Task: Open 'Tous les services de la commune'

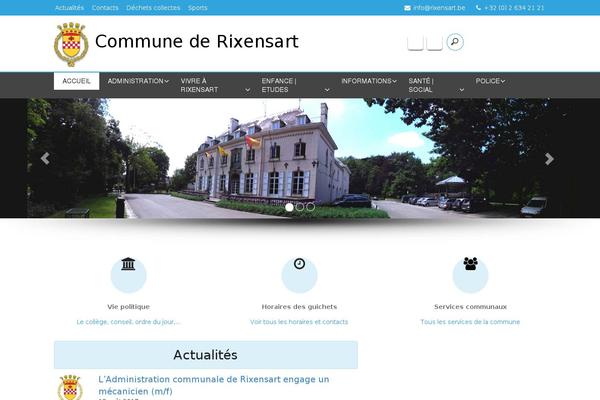Action: point(470,322)
